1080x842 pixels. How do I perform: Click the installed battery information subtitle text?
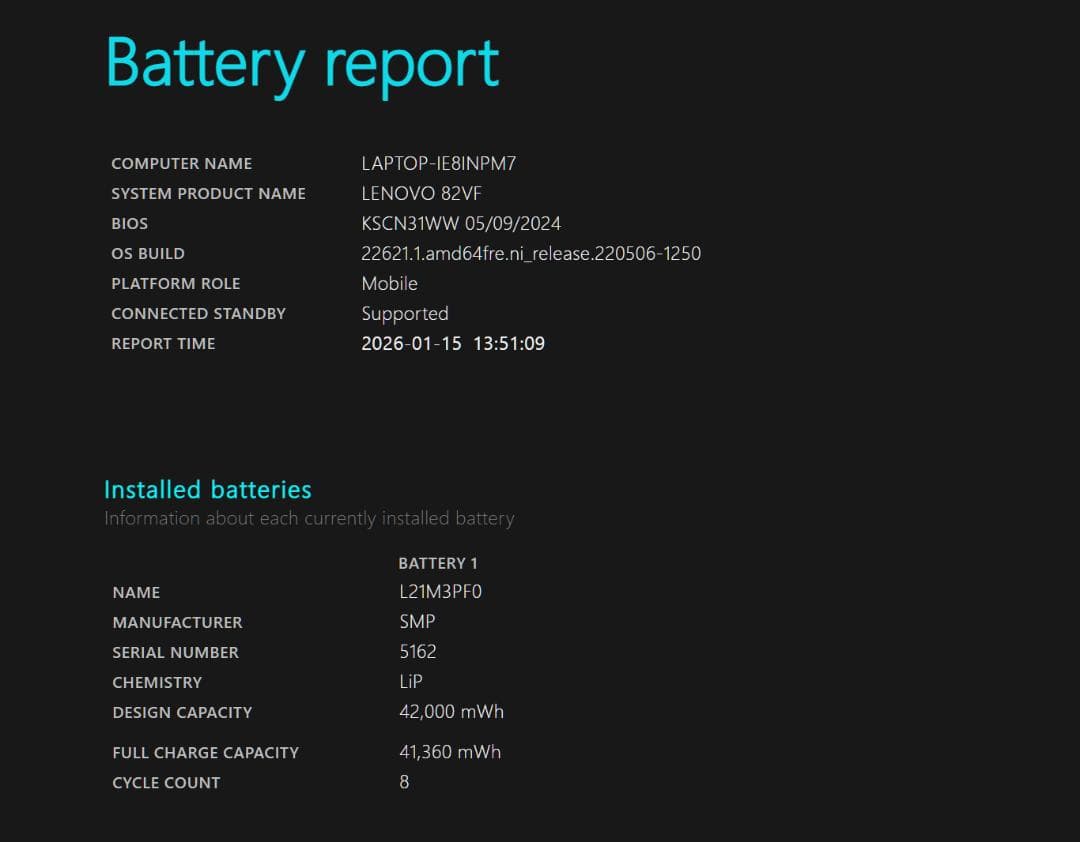click(309, 518)
